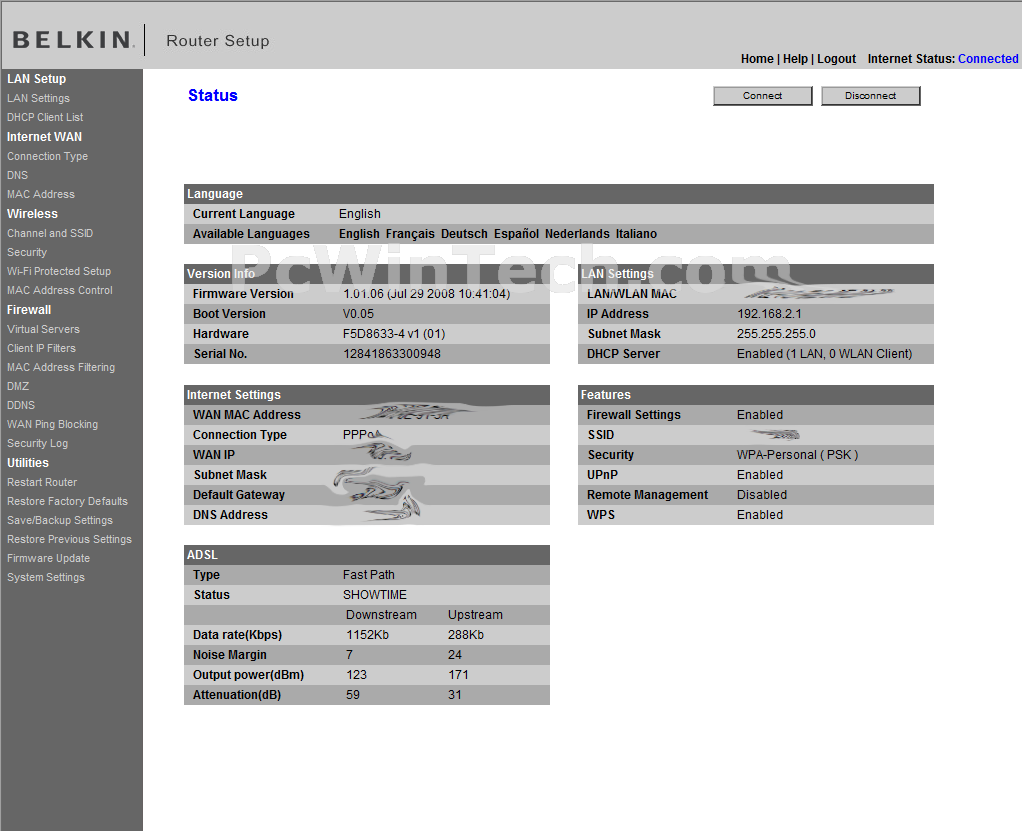
Task: Open Virtual Servers page
Action: [x=44, y=329]
